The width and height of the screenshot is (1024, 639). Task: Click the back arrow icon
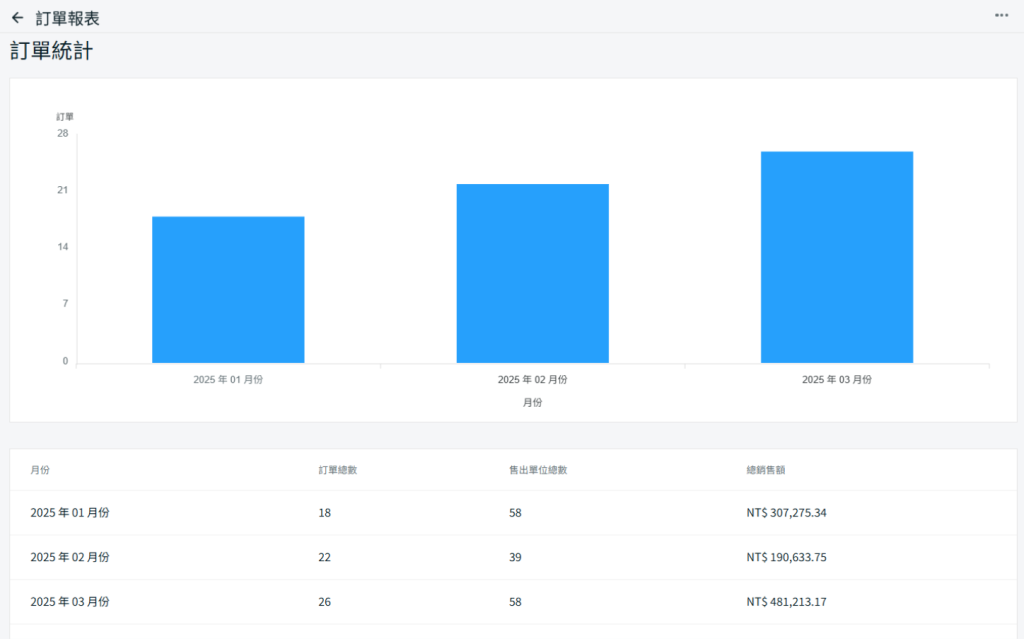(18, 18)
